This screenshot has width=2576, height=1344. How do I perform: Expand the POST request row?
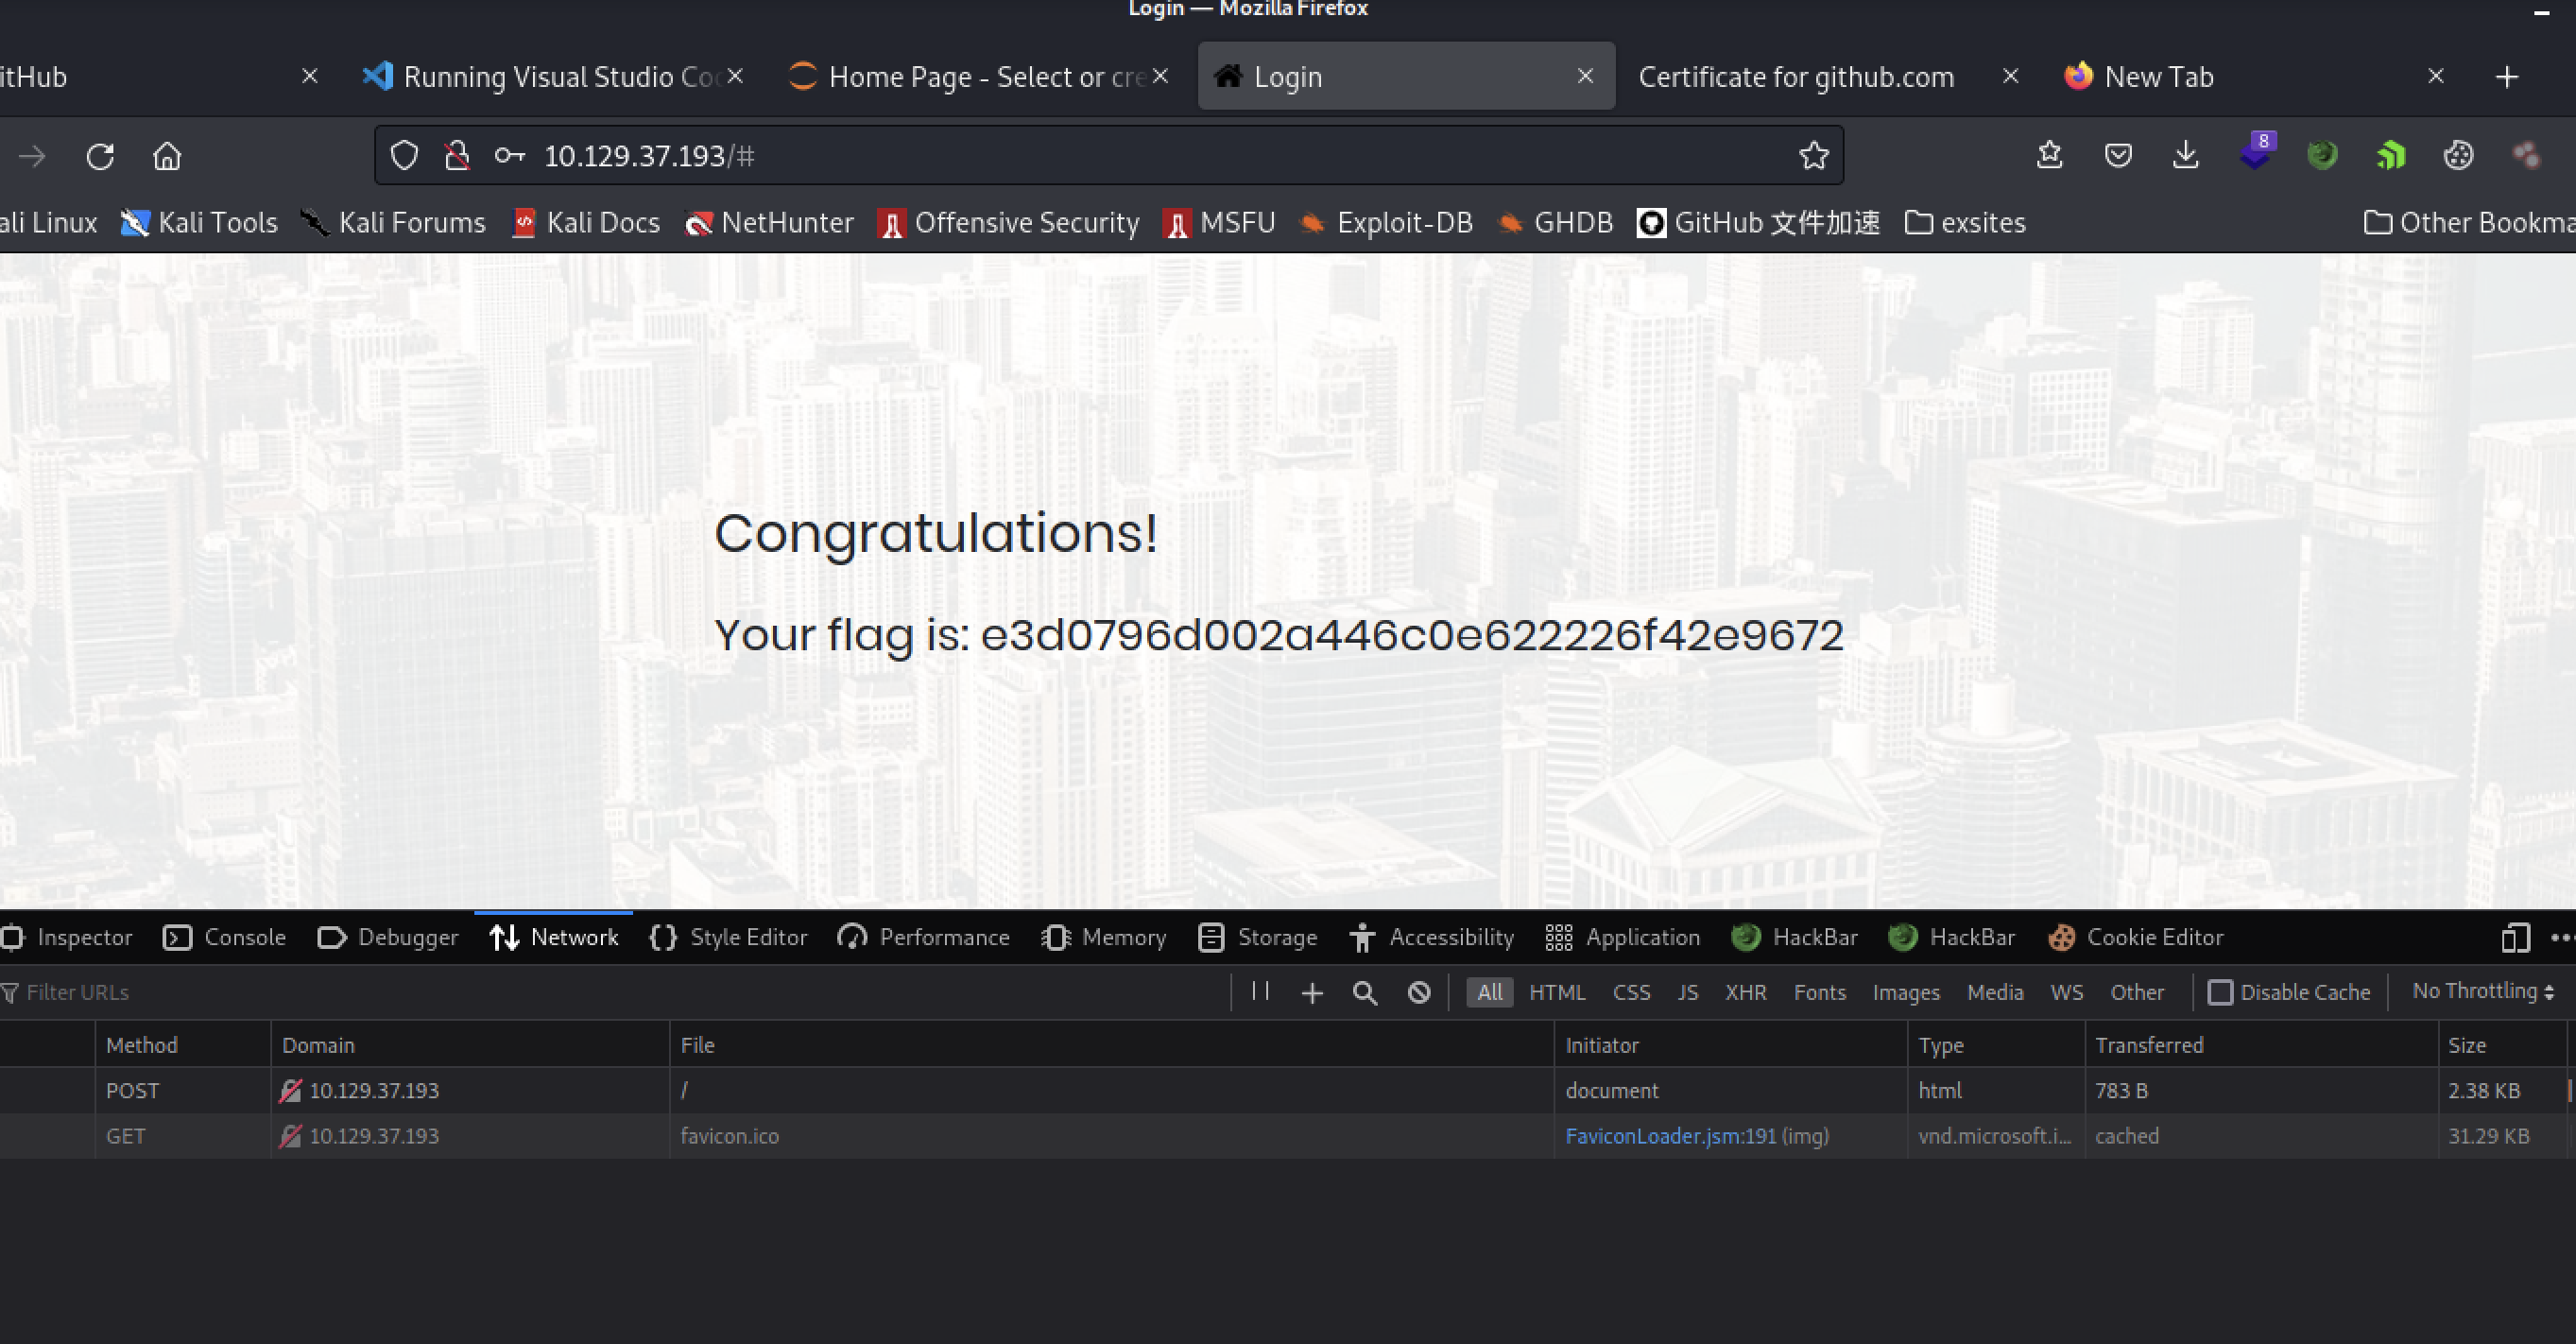[681, 1090]
